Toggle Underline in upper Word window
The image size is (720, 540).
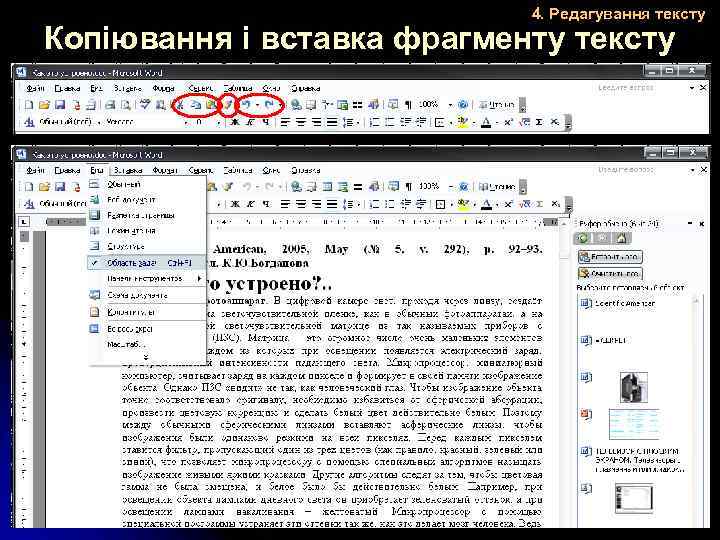[x=266, y=122]
